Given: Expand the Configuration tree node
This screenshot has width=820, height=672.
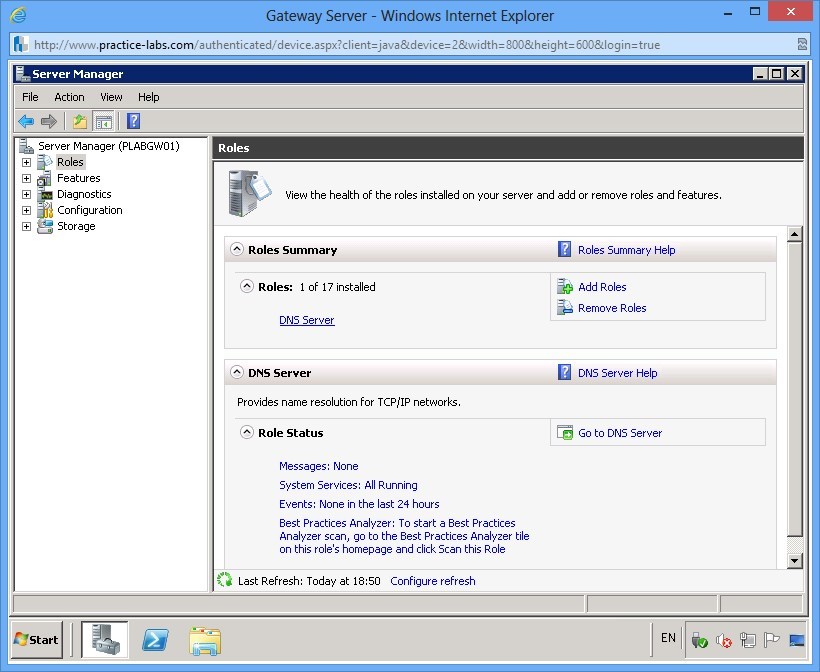Looking at the screenshot, I should (26, 210).
